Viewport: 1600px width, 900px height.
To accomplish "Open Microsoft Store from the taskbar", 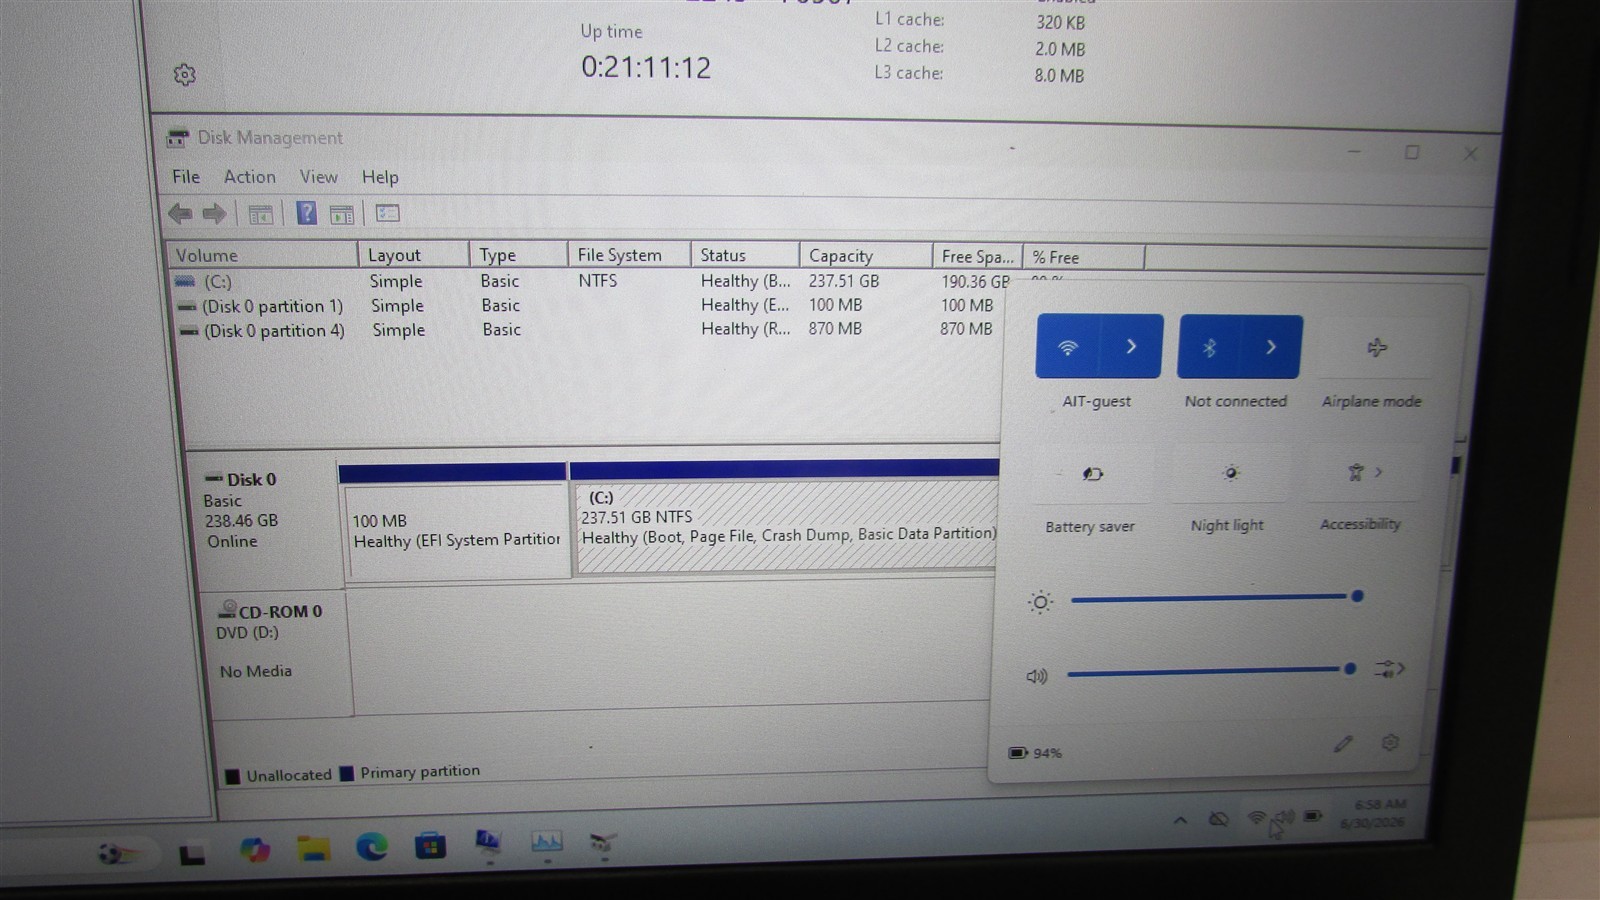I will [430, 846].
